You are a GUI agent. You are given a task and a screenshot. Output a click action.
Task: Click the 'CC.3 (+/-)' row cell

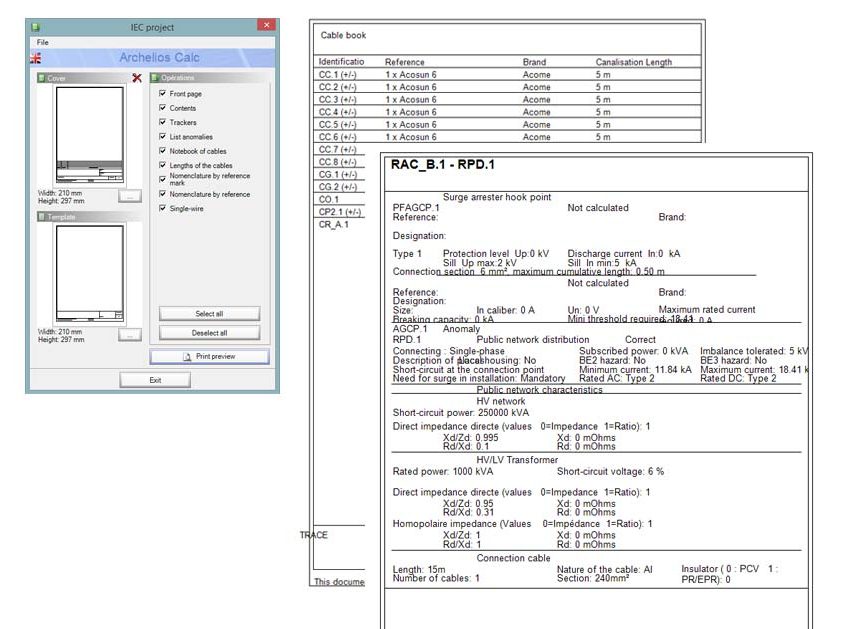pos(337,99)
